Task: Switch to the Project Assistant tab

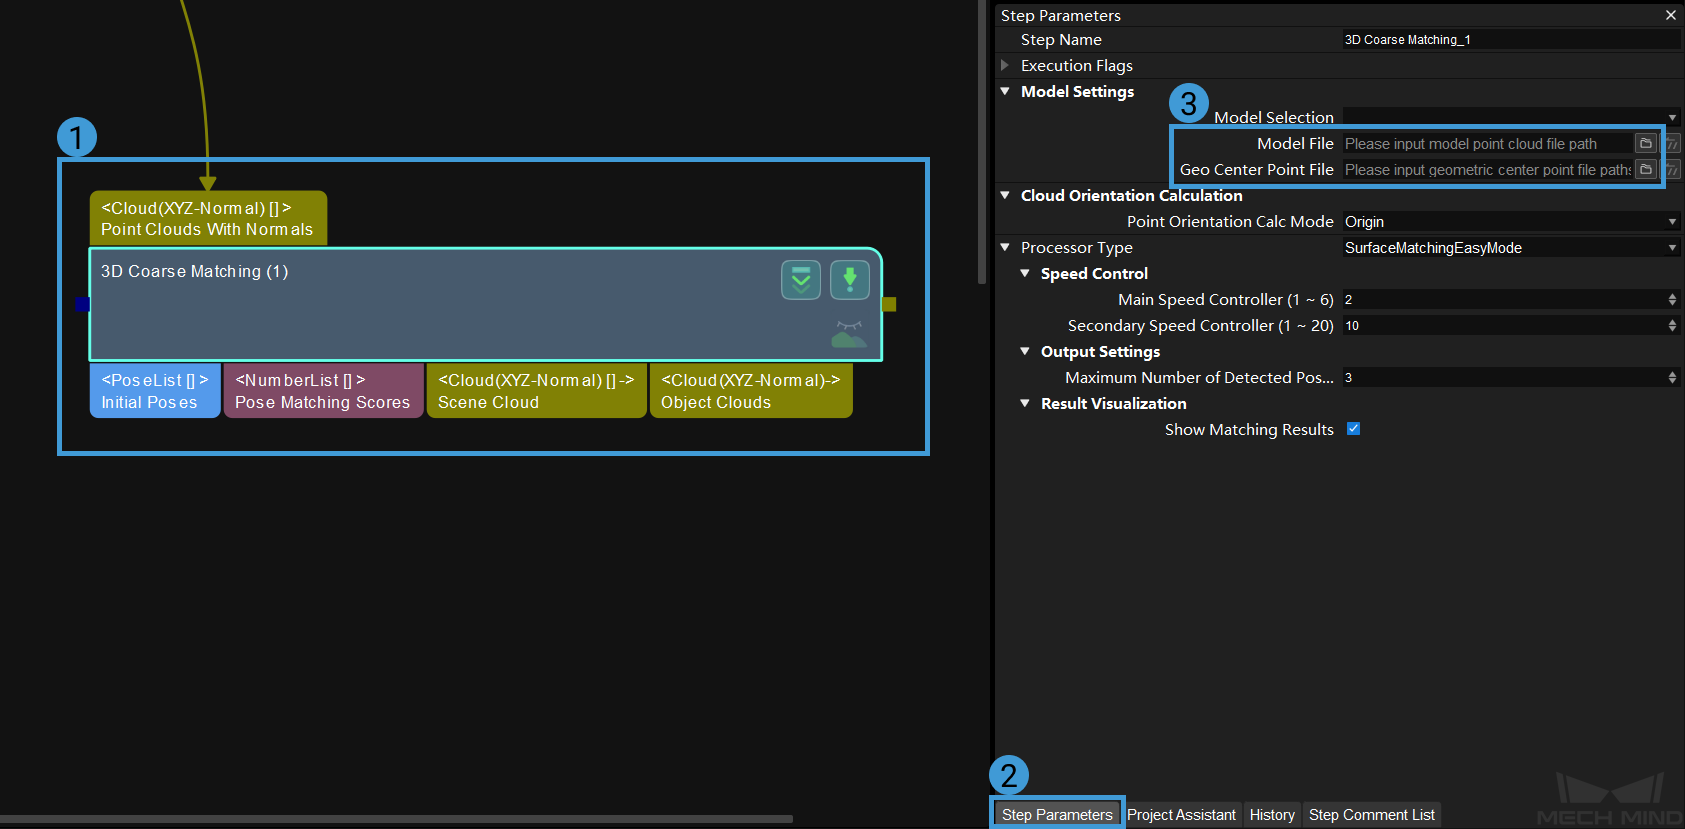Action: (1181, 815)
